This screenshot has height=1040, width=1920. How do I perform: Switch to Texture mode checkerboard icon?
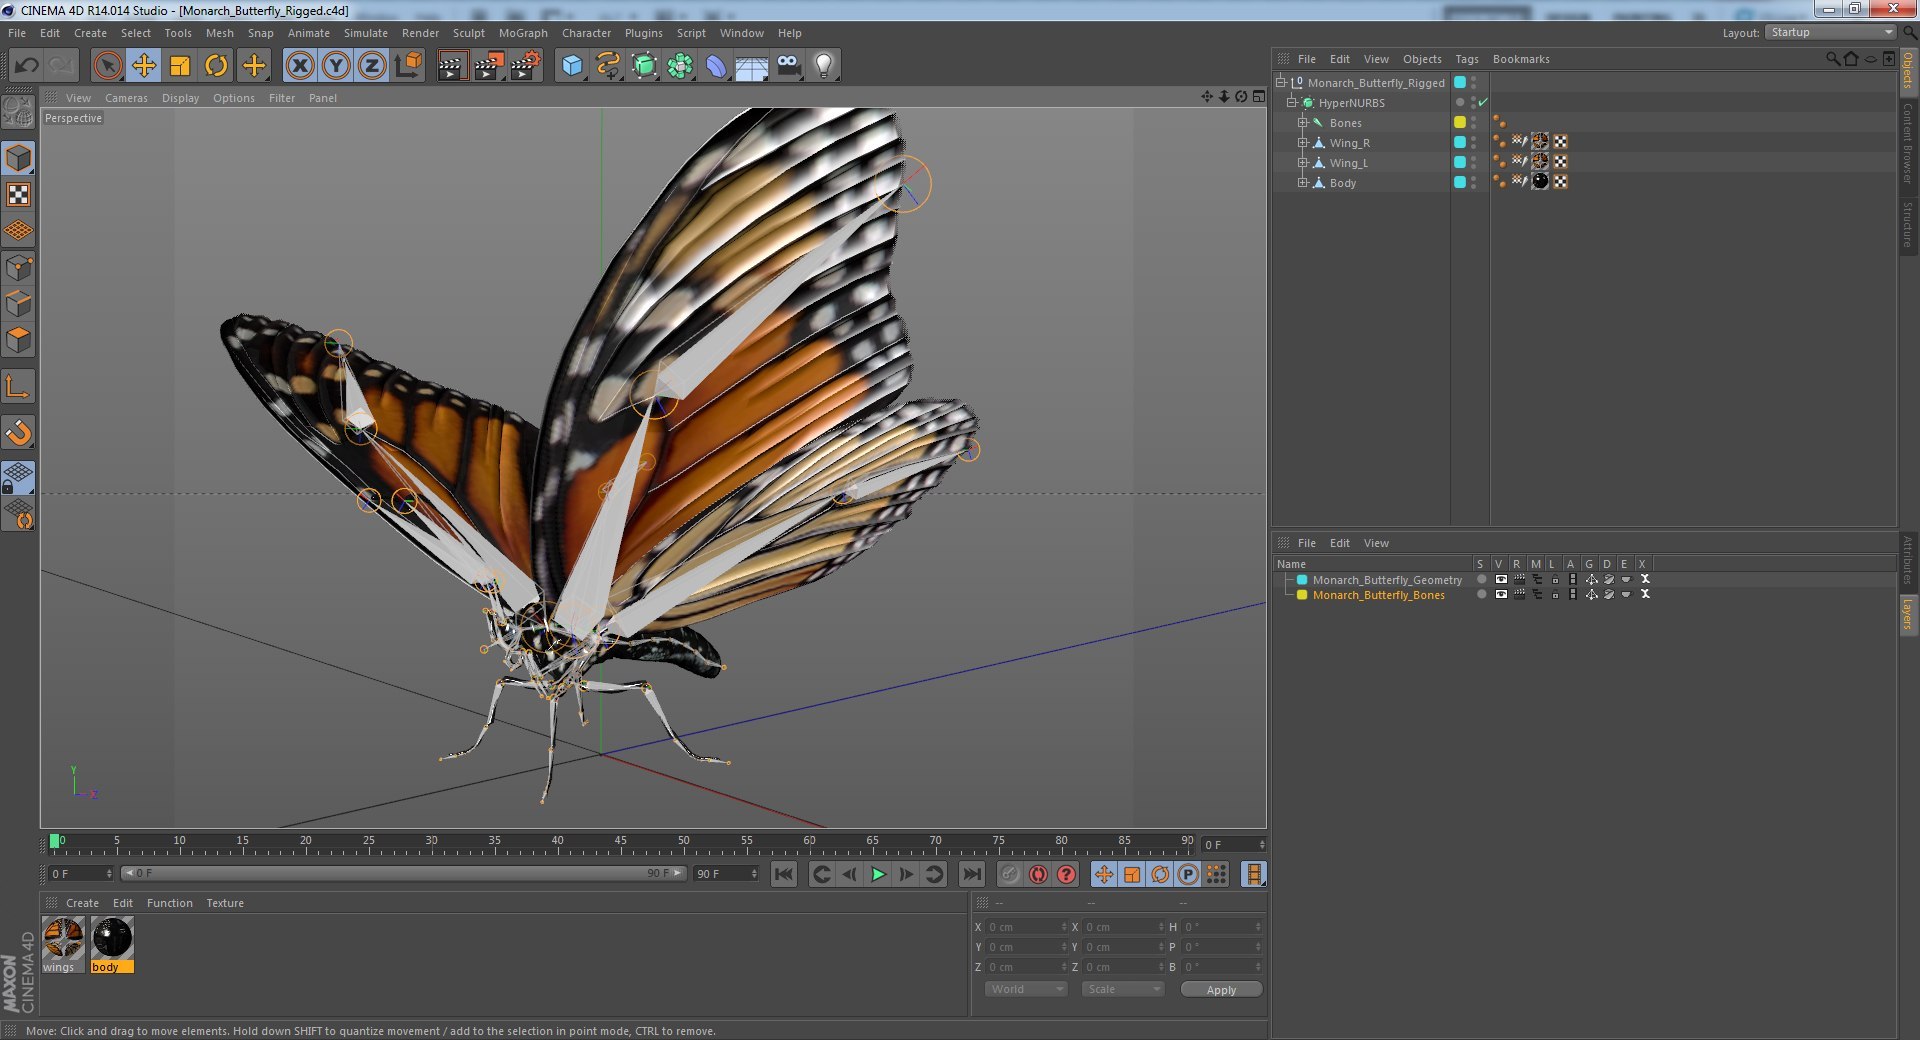point(18,195)
